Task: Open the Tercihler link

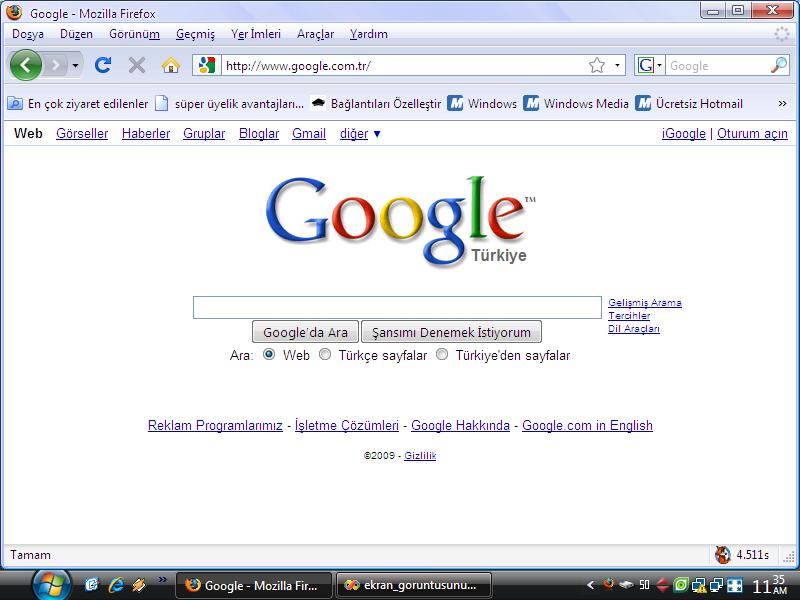Action: point(629,316)
